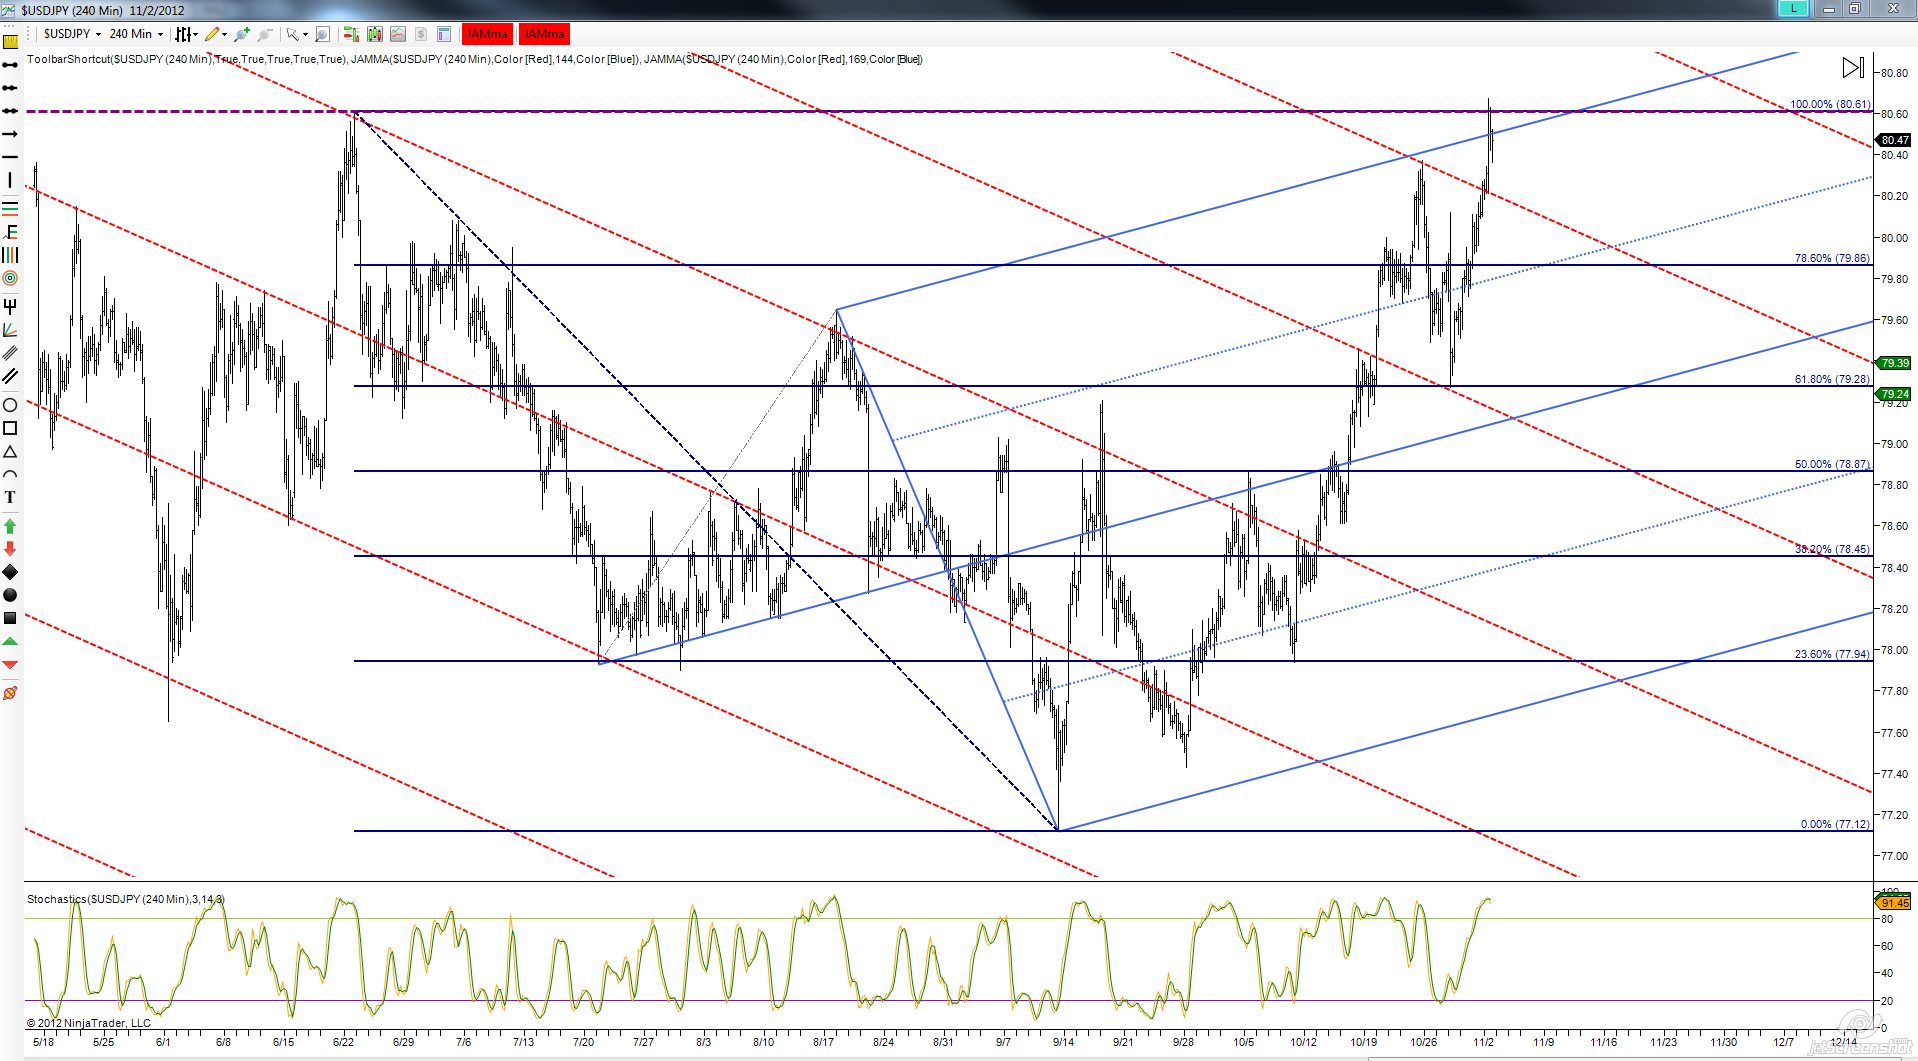Select the text annotation tool
The width and height of the screenshot is (1918, 1061).
click(10, 497)
